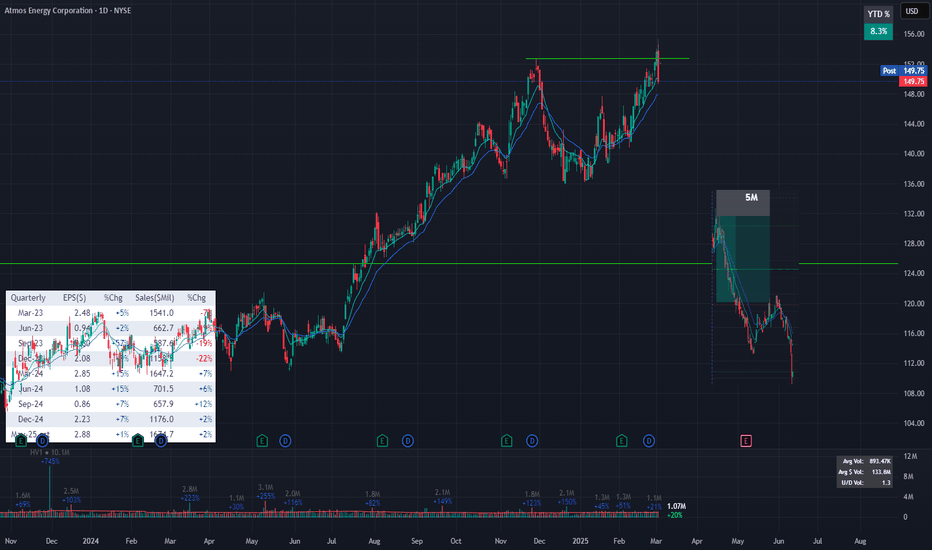Viewport: 932px width, 550px height.
Task: Open the USD currency selector
Action: point(912,11)
